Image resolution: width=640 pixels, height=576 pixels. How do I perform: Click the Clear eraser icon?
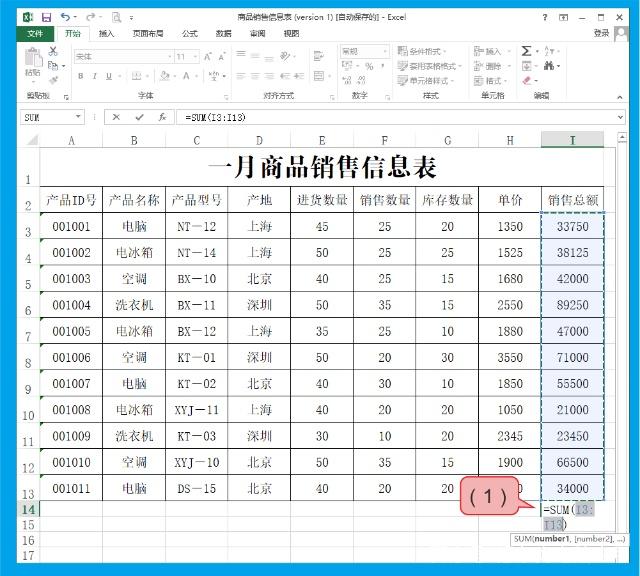pyautogui.click(x=527, y=80)
